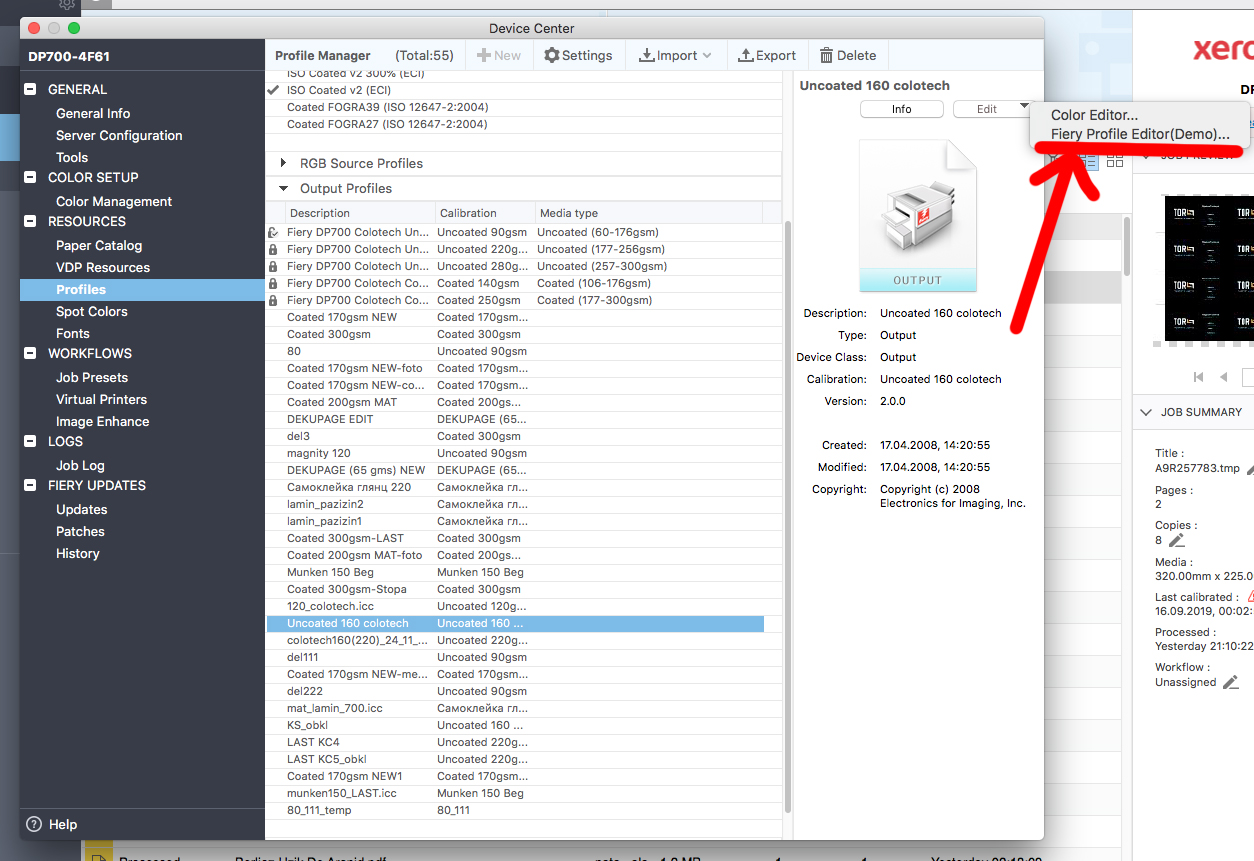Screen dimensions: 1254x861
Task: Open the Import dropdown arrow
Action: coord(707,56)
